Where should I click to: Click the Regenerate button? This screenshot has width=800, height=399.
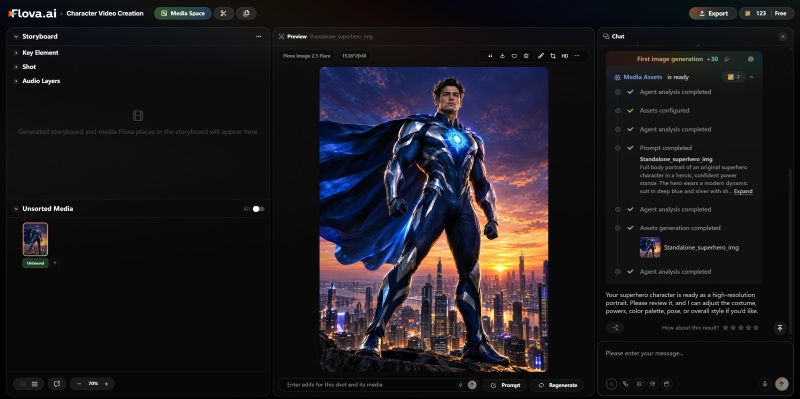tap(557, 385)
